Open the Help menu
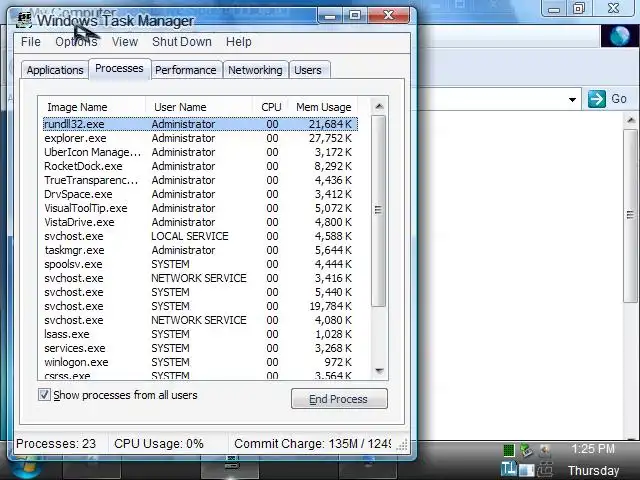 pyautogui.click(x=239, y=42)
